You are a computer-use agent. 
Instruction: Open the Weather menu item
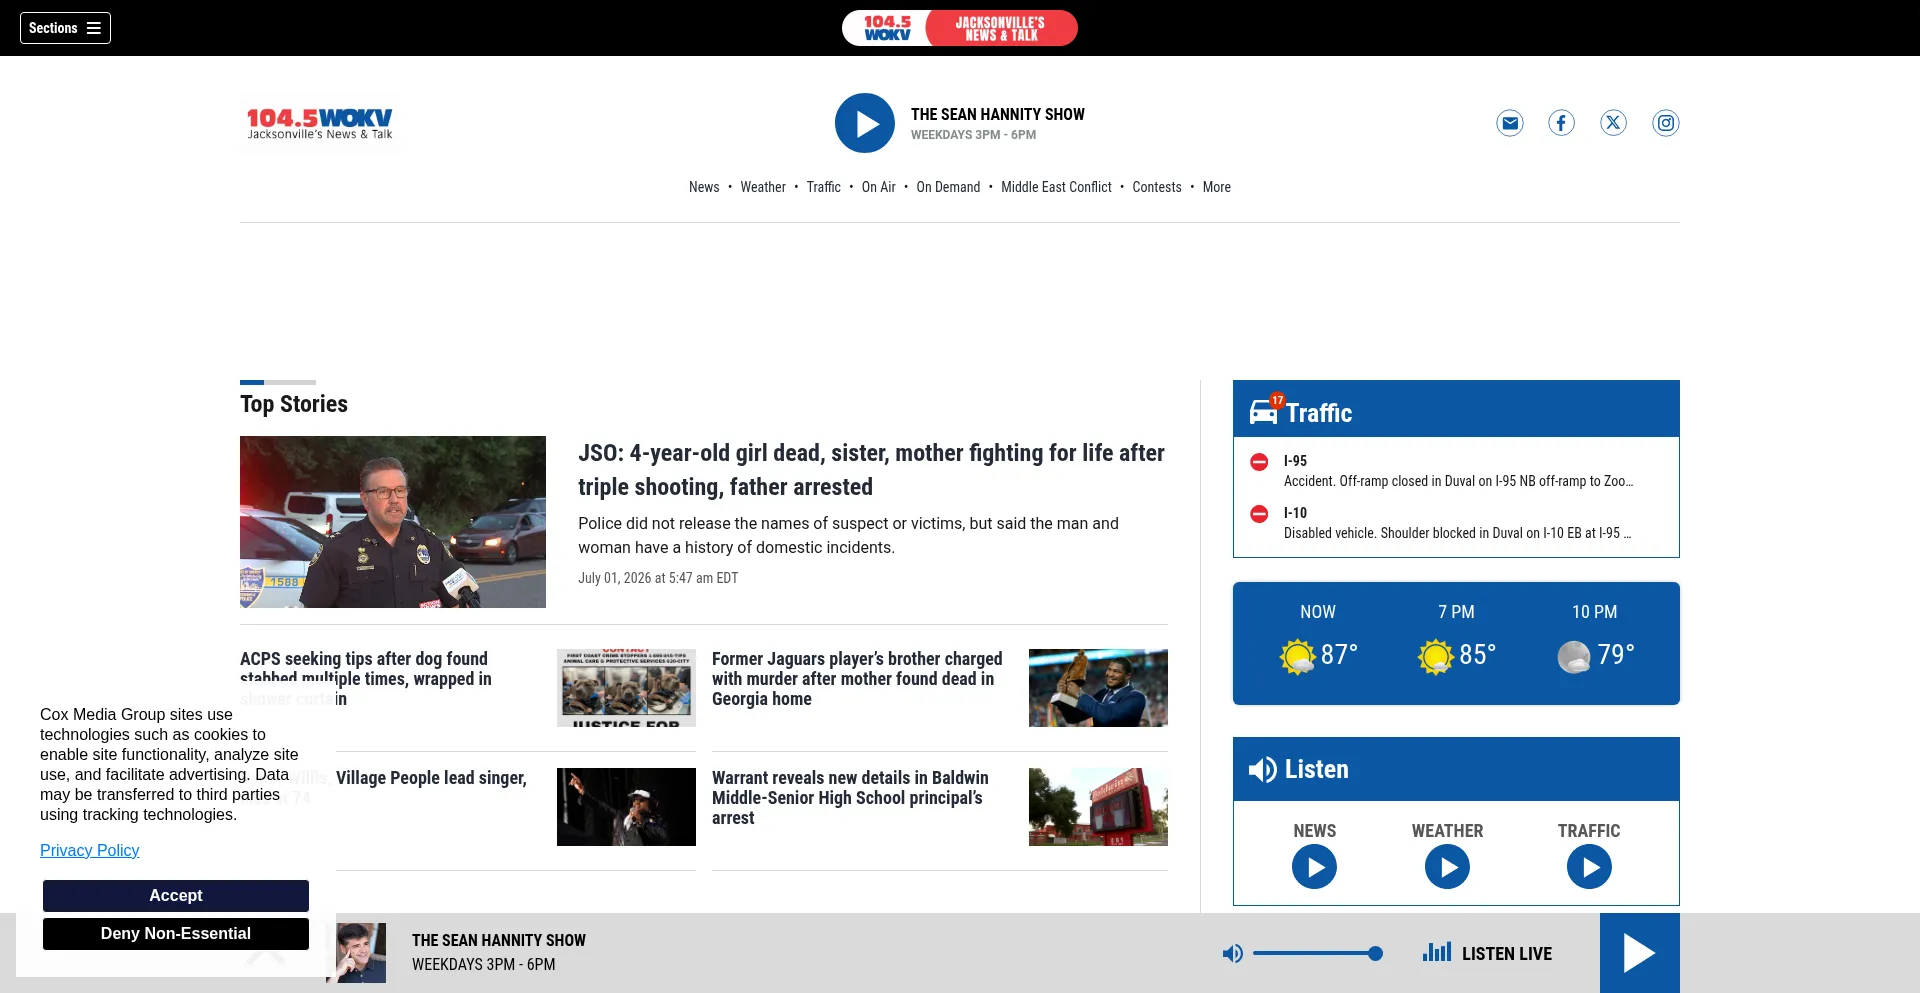pos(763,187)
